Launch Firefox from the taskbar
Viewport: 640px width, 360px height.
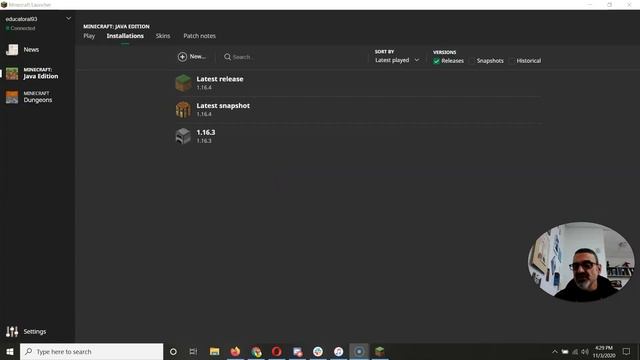[235, 351]
